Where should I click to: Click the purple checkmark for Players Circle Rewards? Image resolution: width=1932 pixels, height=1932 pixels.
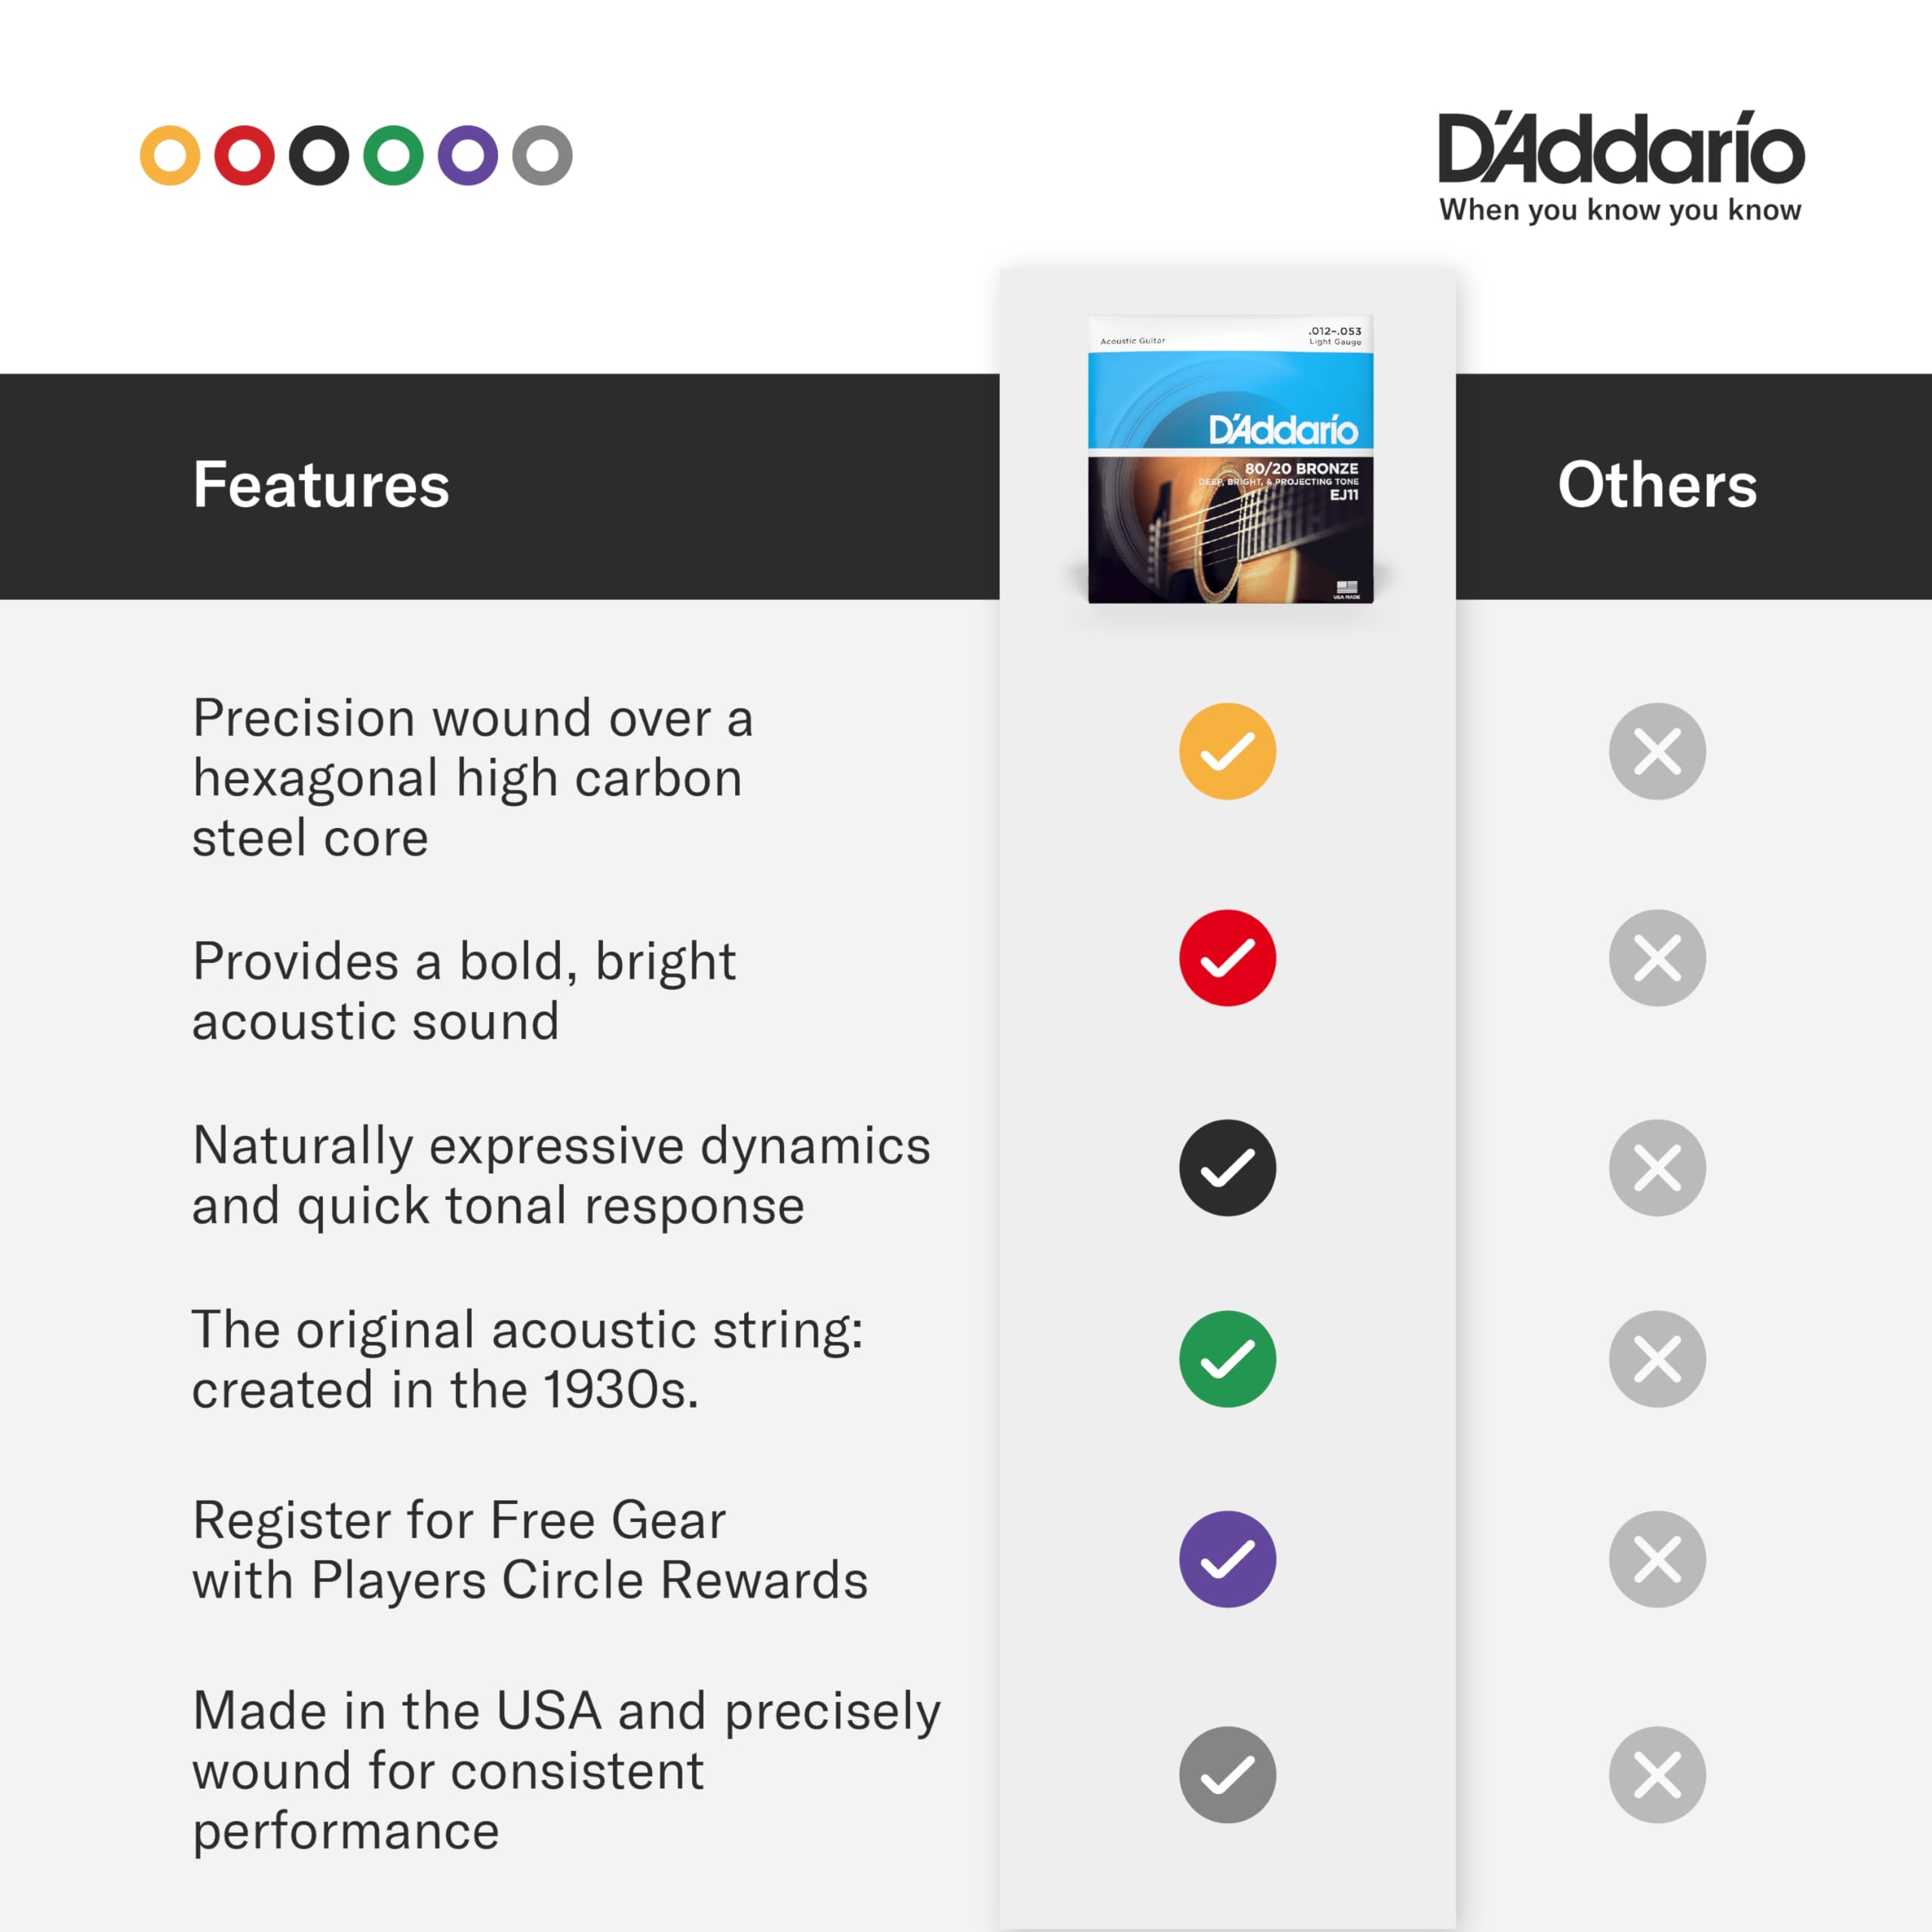(1227, 1559)
